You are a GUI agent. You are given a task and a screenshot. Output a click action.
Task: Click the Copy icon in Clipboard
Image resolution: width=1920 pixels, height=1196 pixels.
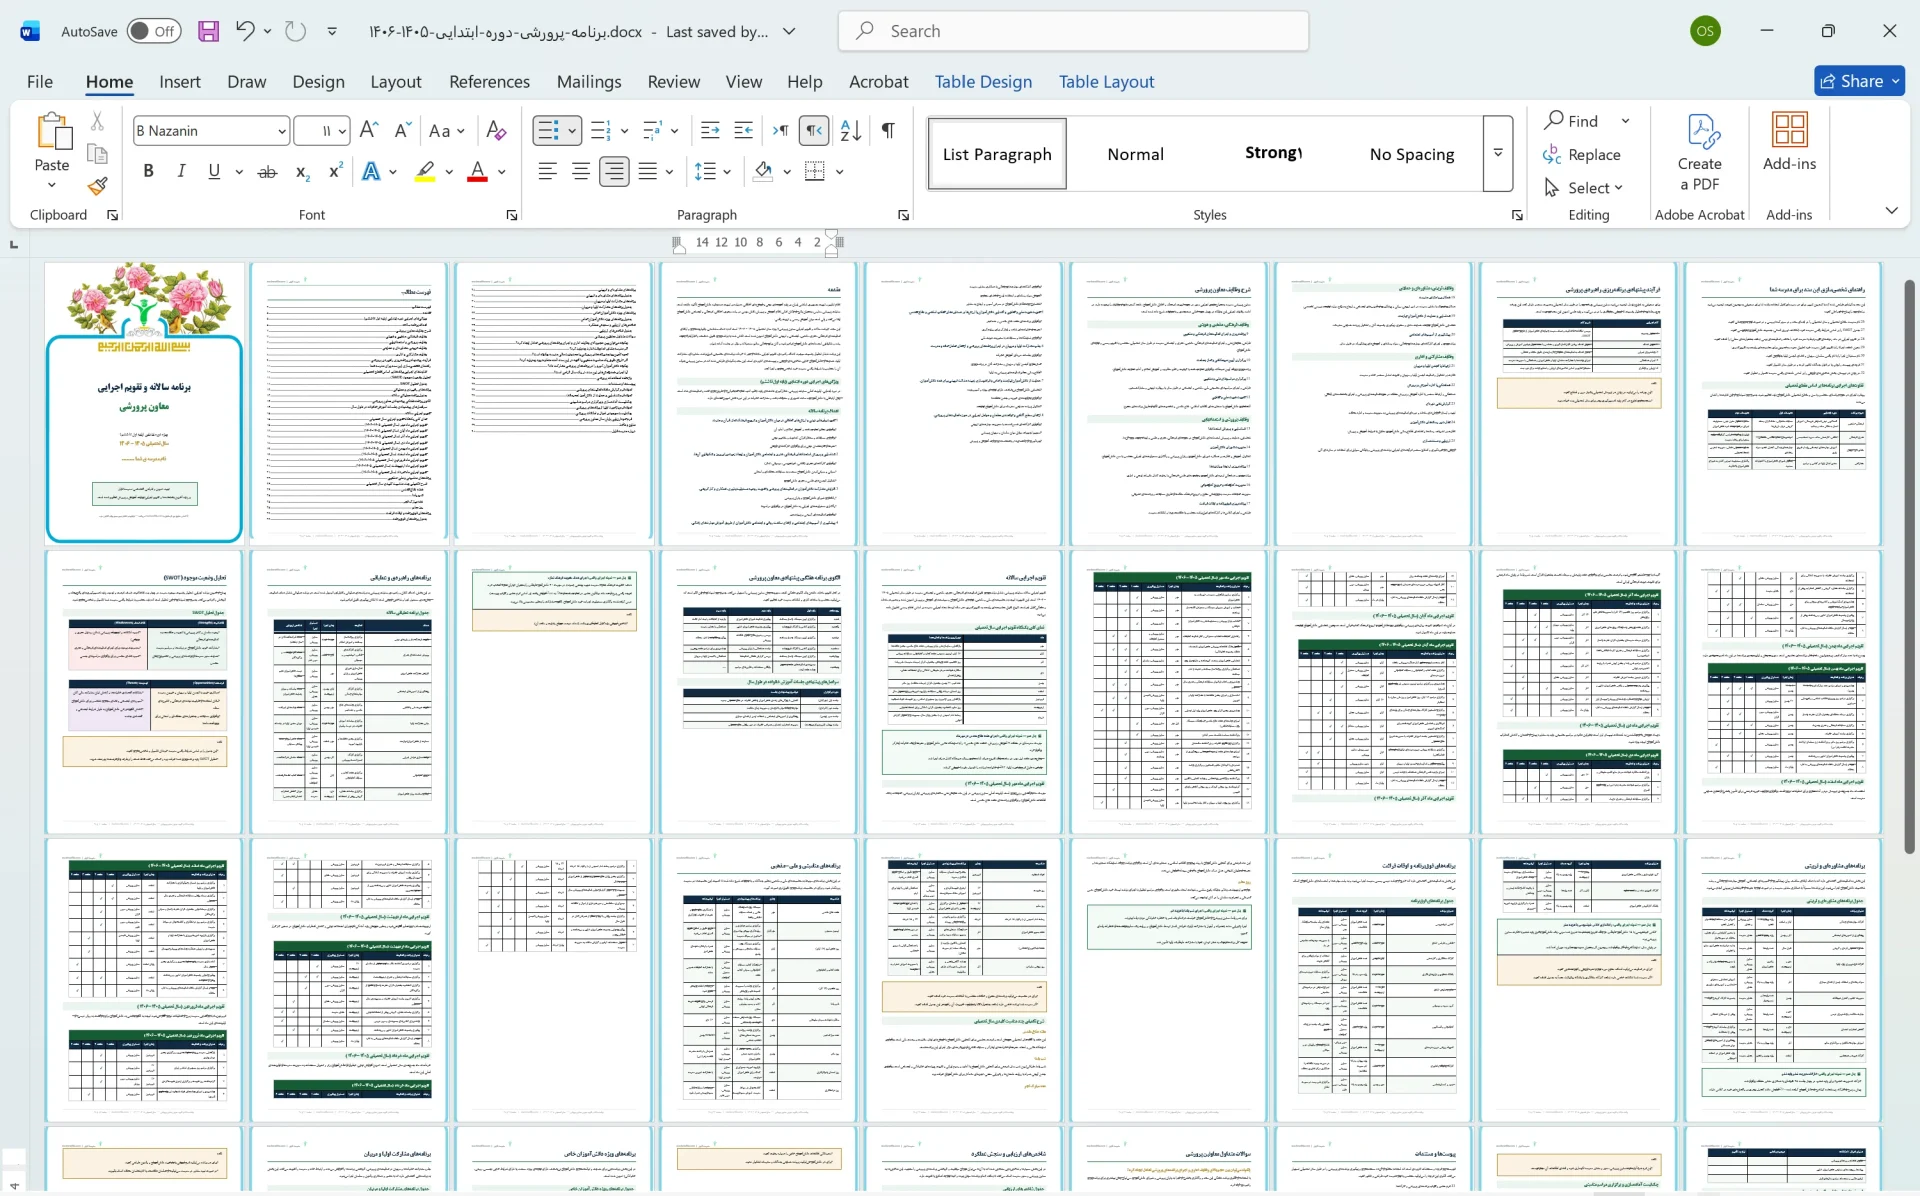tap(97, 154)
